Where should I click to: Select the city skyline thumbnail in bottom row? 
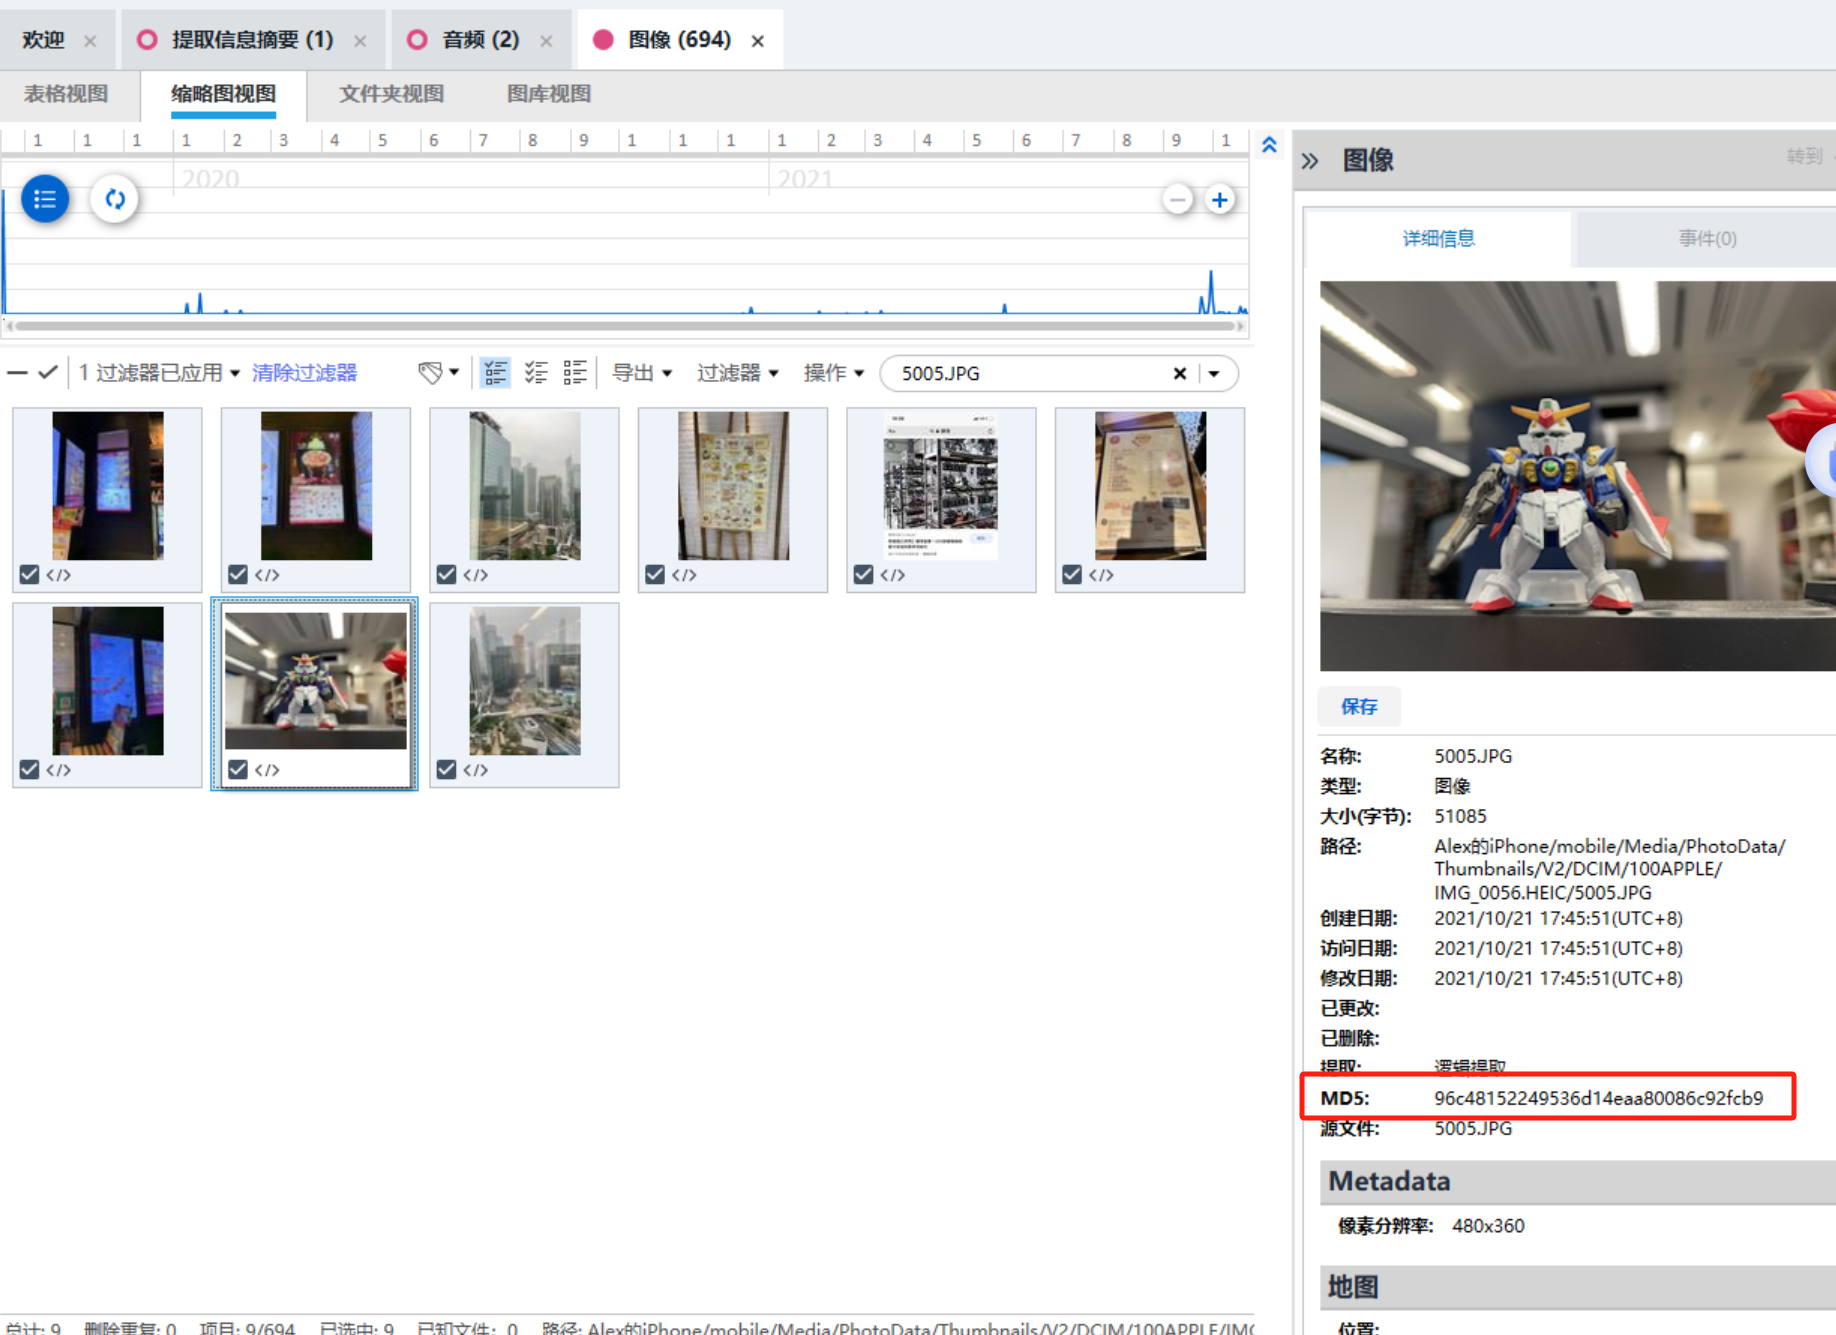click(x=524, y=682)
